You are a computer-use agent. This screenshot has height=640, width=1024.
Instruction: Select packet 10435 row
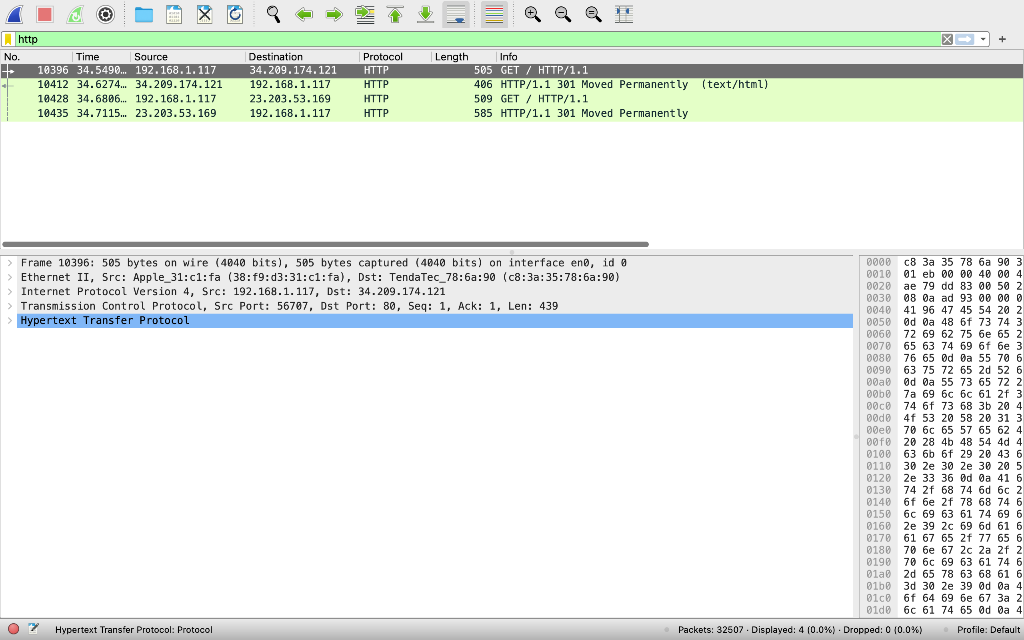[512, 113]
